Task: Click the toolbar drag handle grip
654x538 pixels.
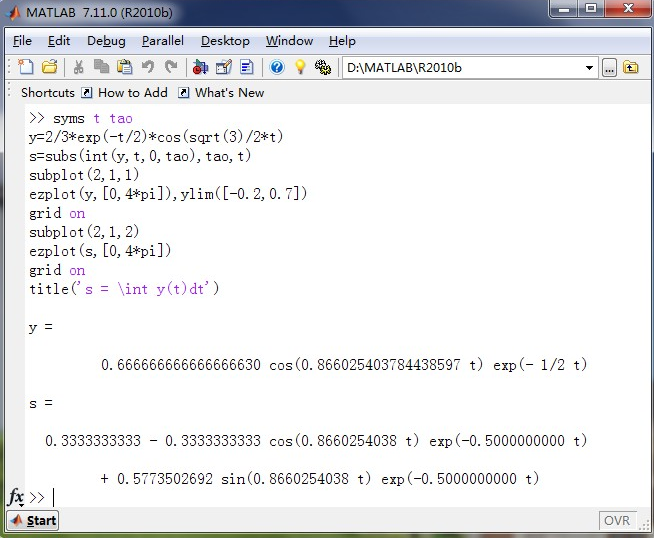Action: 9,67
